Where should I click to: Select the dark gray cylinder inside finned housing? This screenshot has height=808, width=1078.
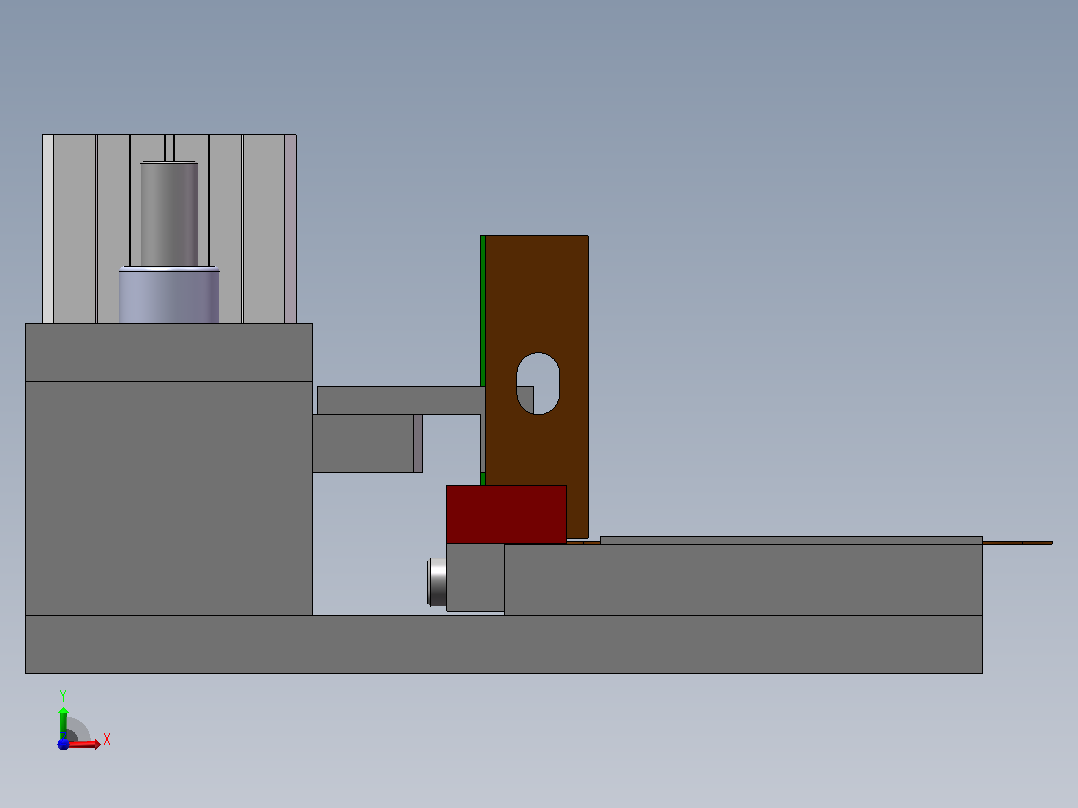coord(169,214)
